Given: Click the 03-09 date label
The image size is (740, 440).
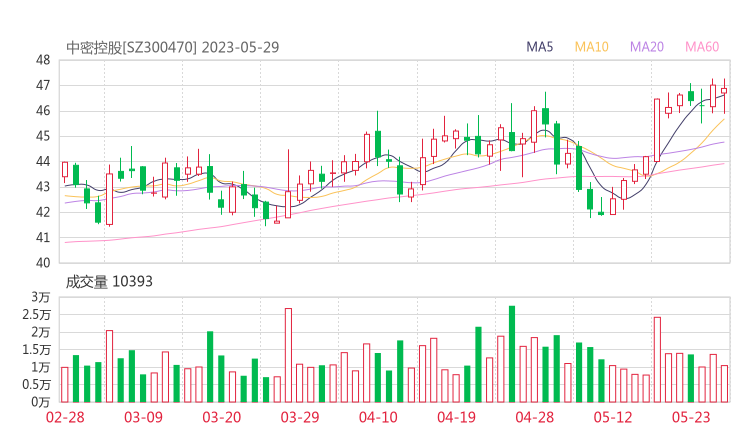Looking at the screenshot, I should 143,417.
